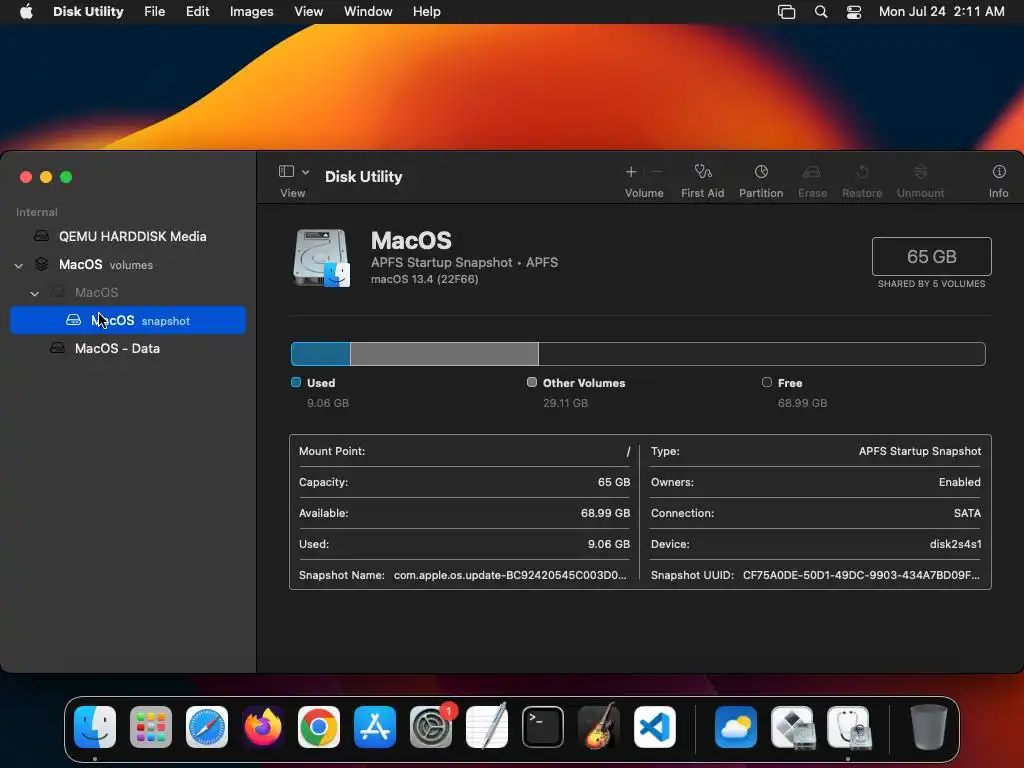Click the Other Volumes legend swatch

coord(532,382)
